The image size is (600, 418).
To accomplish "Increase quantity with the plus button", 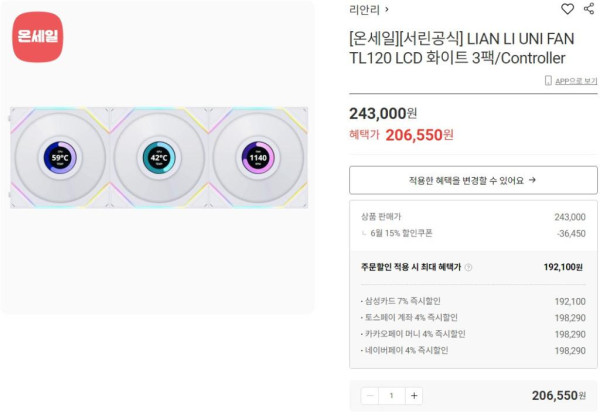I will pos(414,396).
